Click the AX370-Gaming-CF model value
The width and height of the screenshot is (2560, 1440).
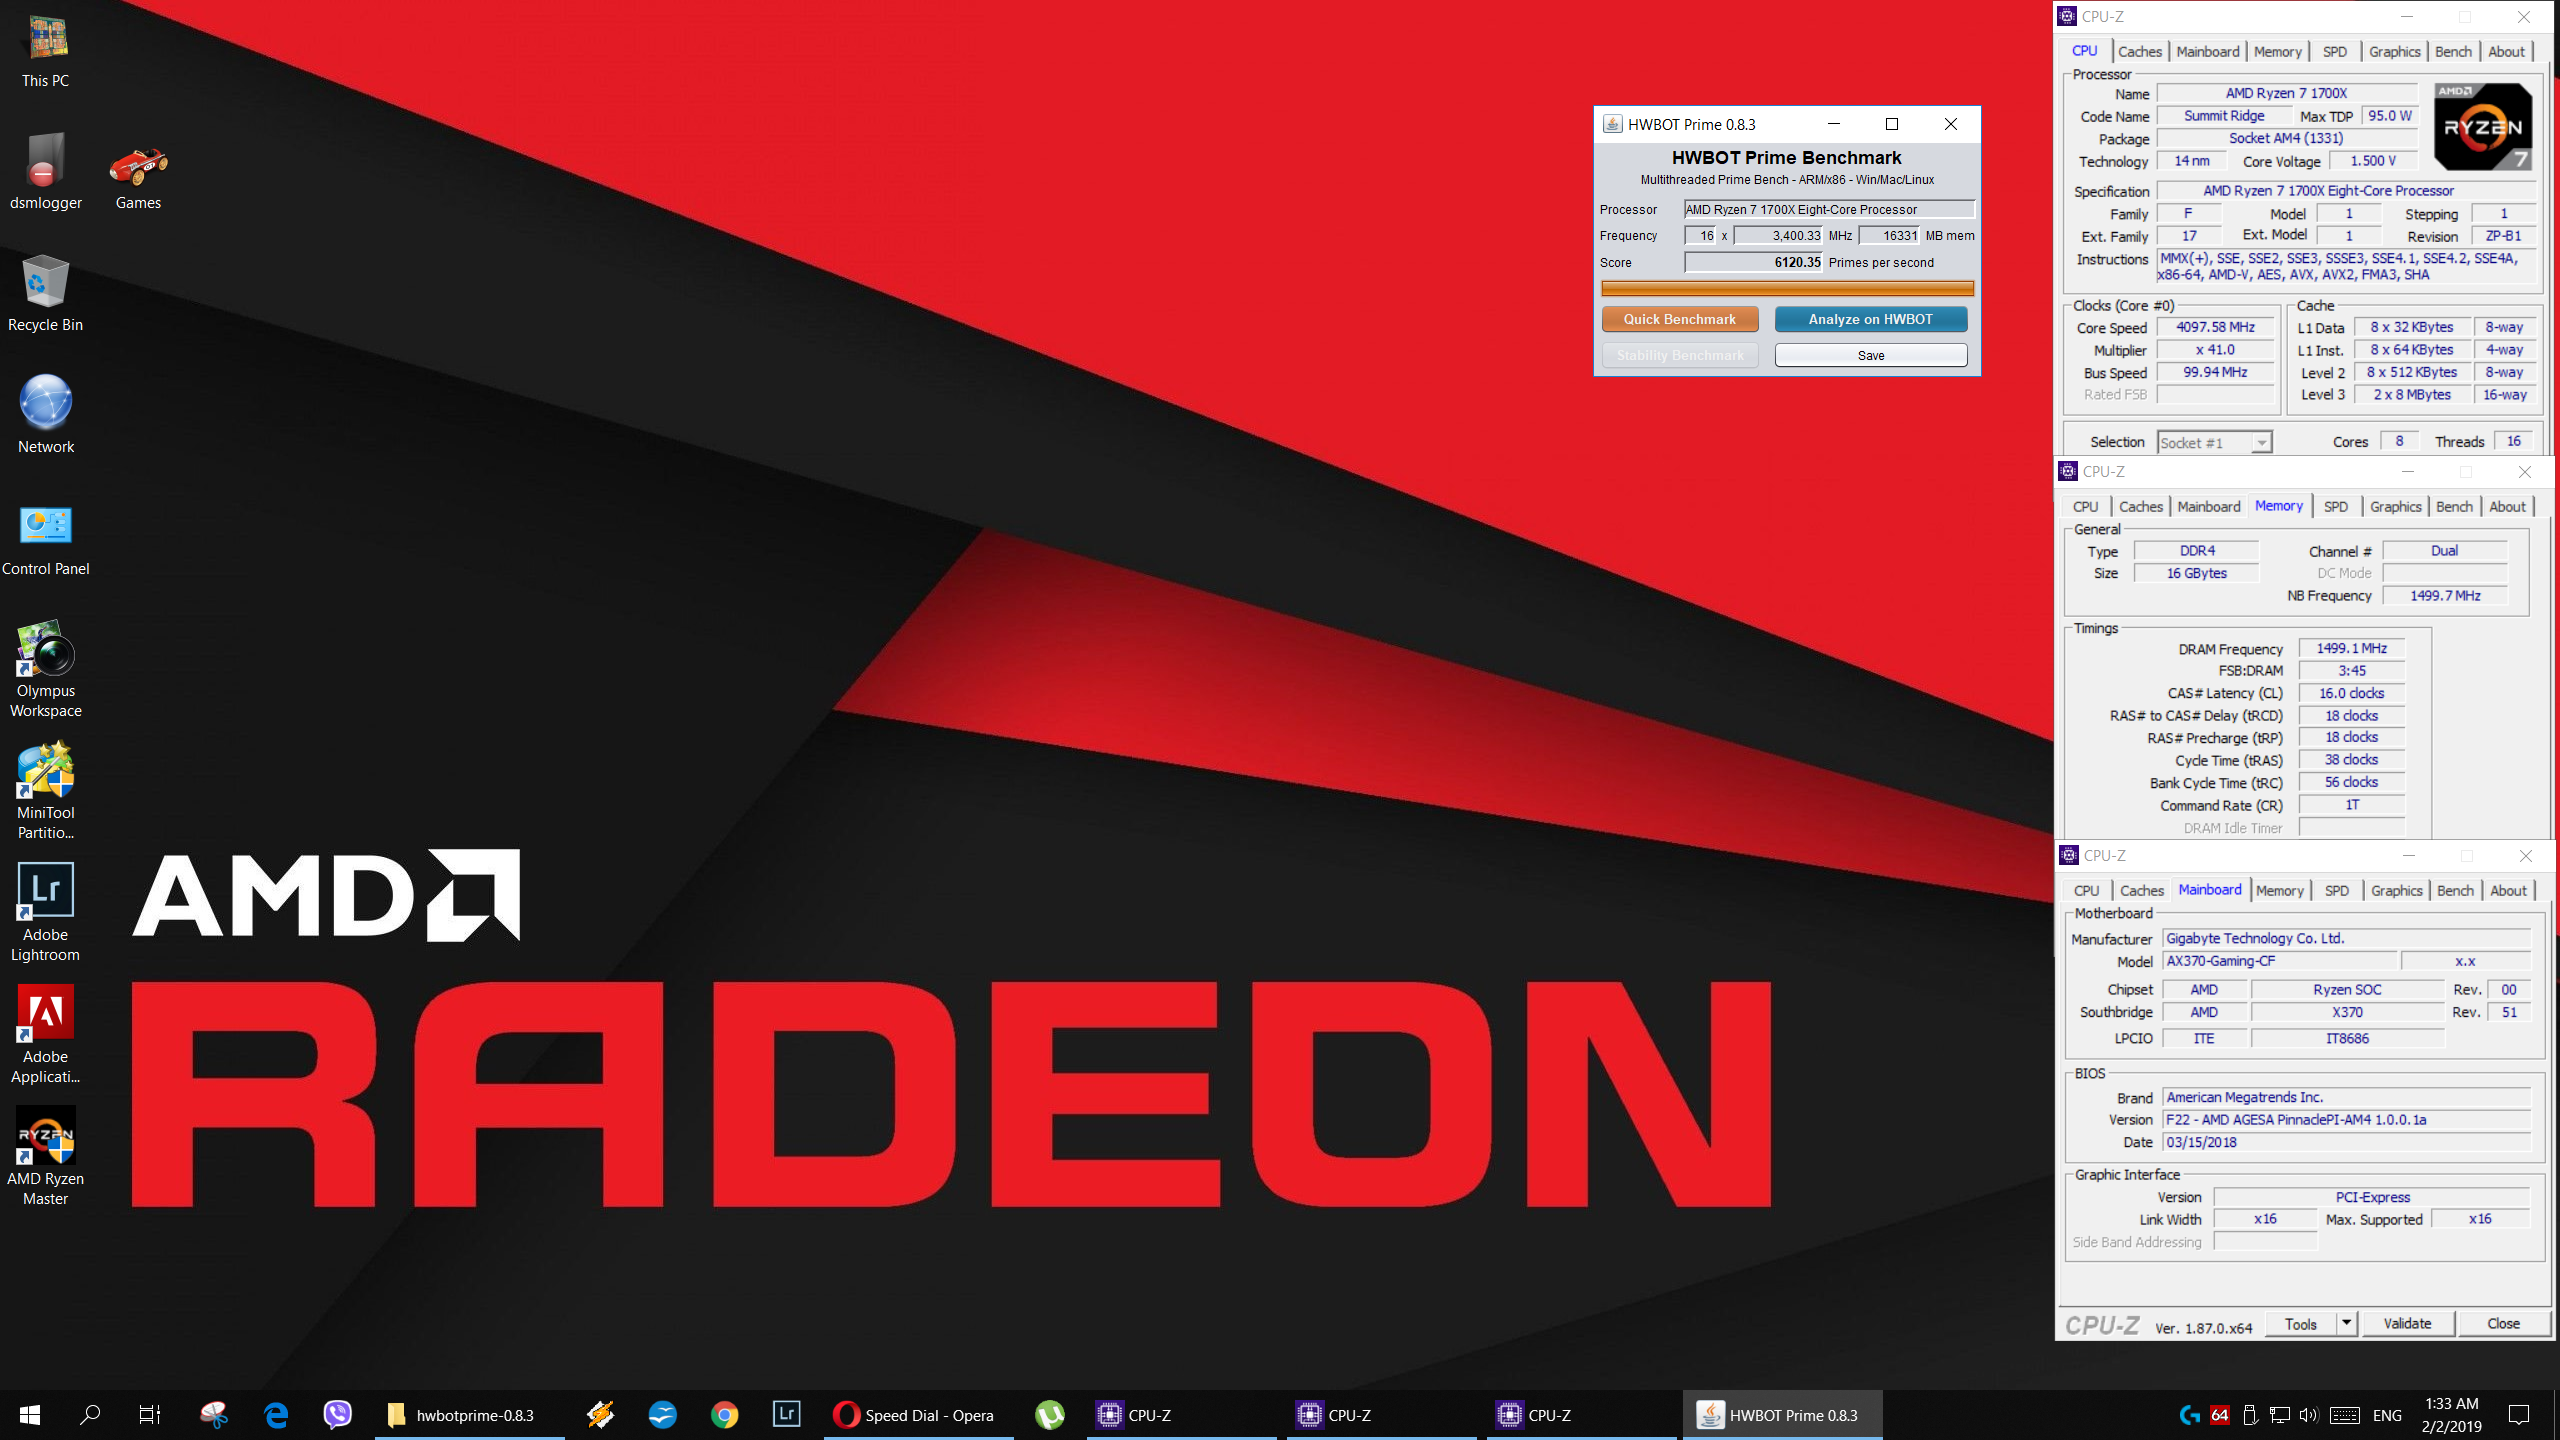(x=2280, y=961)
